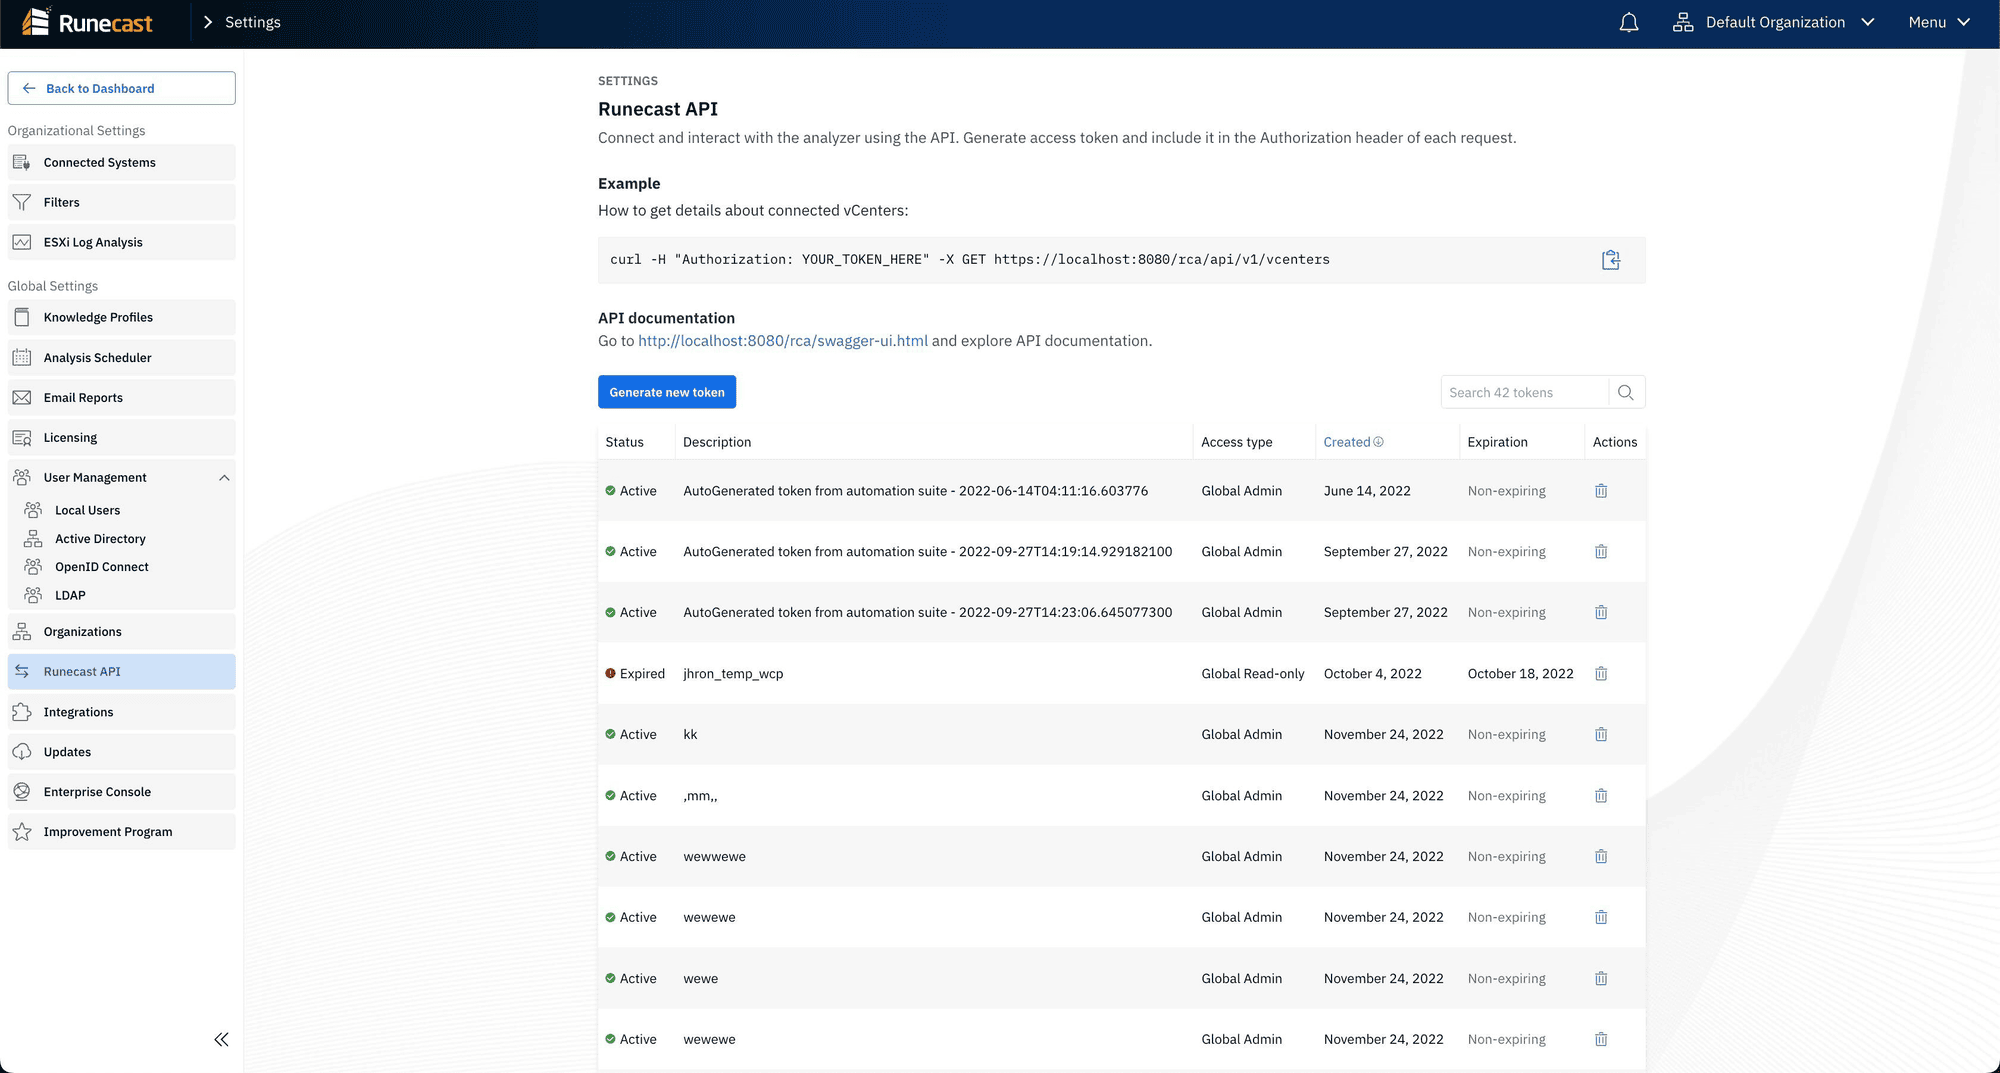Open Email Reports page
The width and height of the screenshot is (2000, 1073).
point(122,397)
